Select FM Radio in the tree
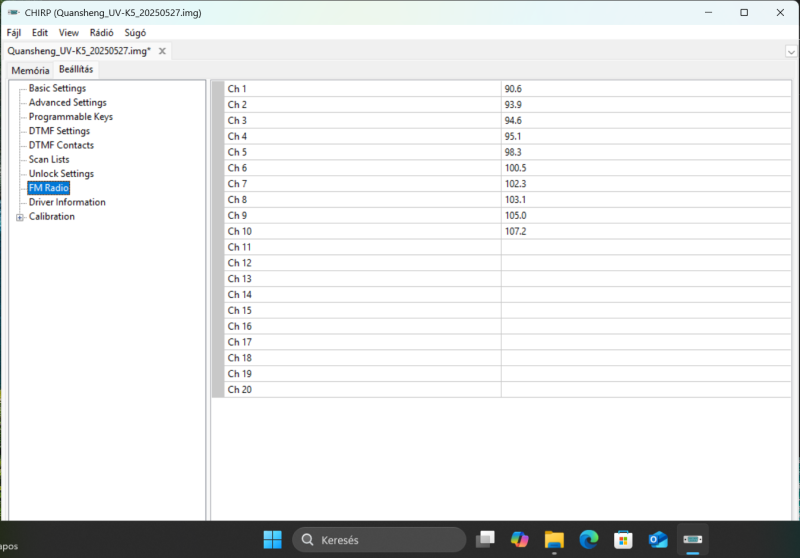This screenshot has width=800, height=558. (48, 188)
